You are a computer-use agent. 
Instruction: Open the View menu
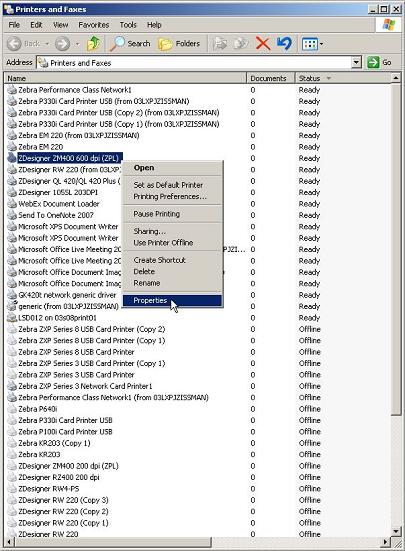(x=60, y=25)
